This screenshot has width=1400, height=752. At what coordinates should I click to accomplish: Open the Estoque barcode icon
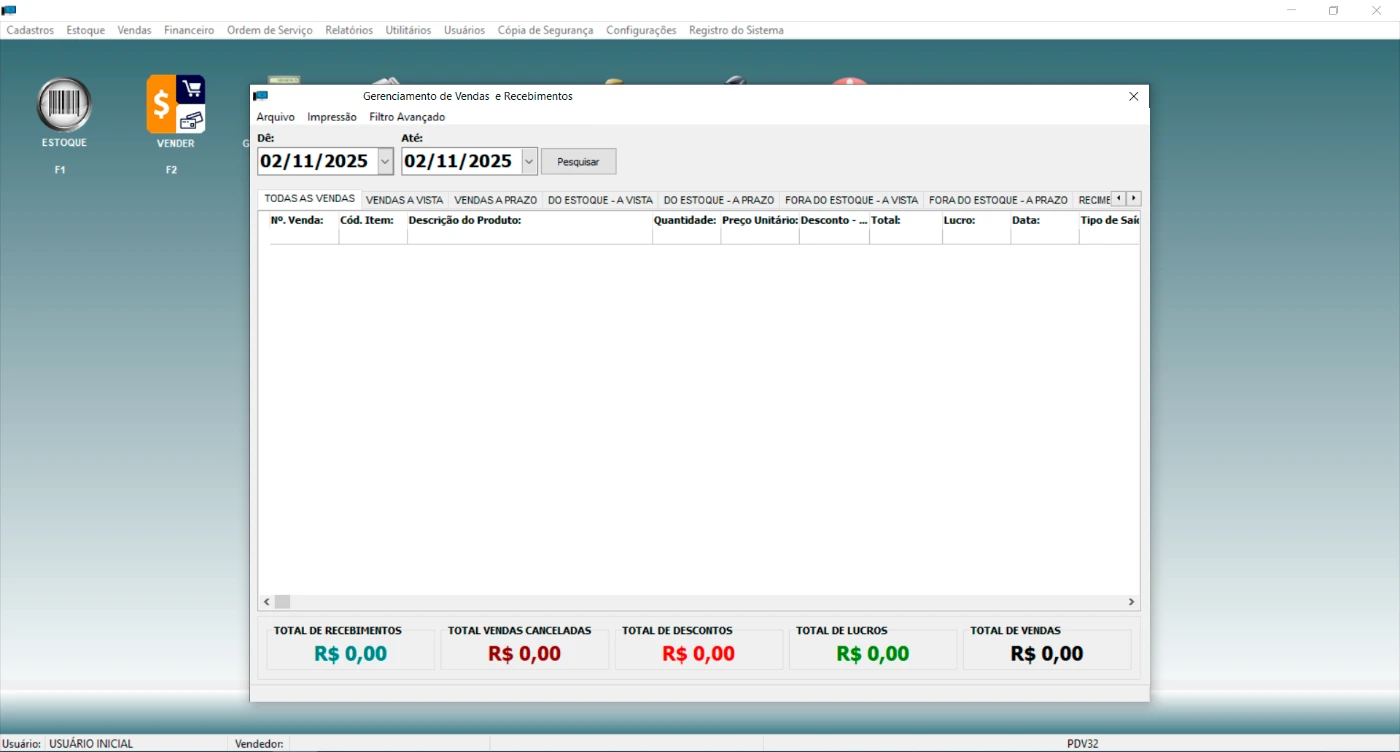64,105
